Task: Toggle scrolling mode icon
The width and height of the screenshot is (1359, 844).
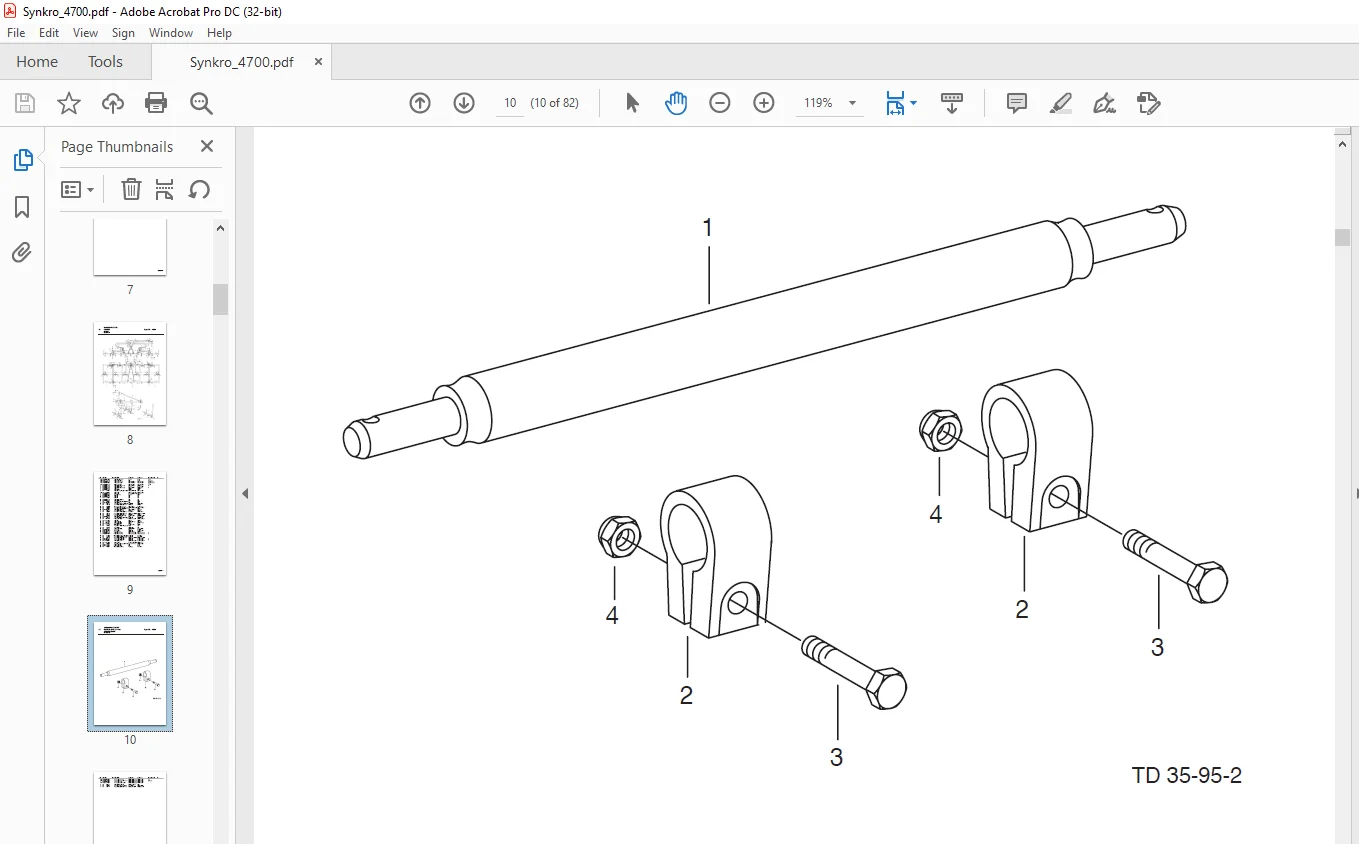Action: click(x=952, y=103)
